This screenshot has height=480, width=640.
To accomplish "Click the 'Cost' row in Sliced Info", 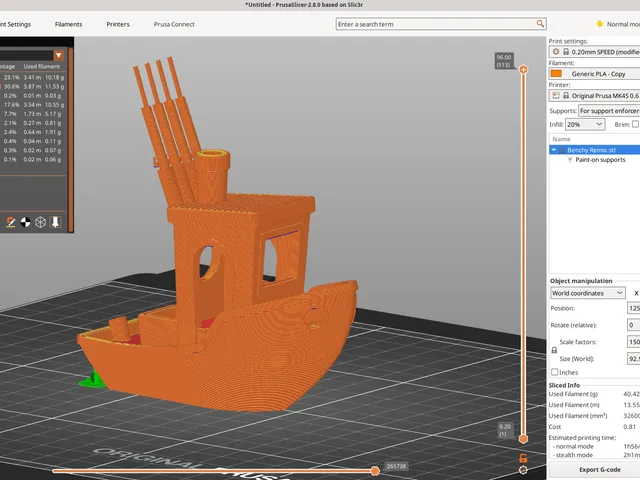I will [x=594, y=427].
